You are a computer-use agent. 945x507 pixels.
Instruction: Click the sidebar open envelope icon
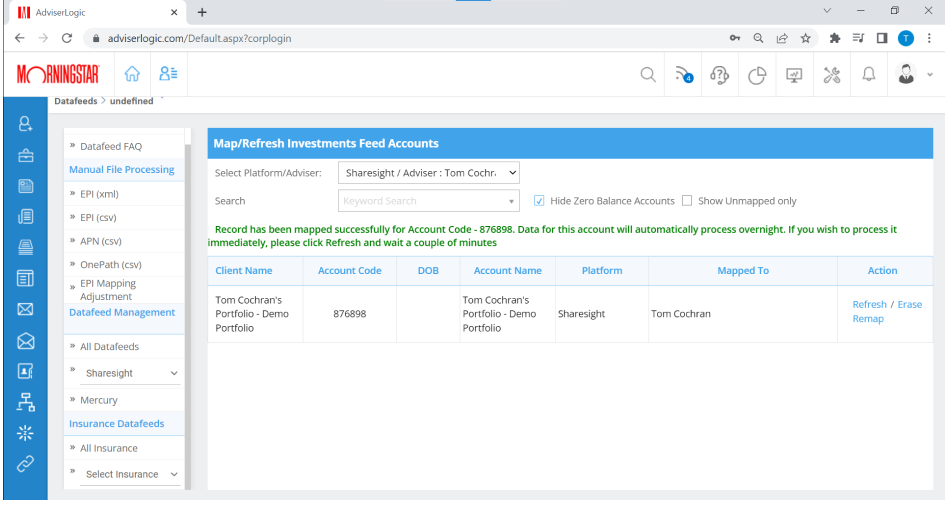point(25,341)
